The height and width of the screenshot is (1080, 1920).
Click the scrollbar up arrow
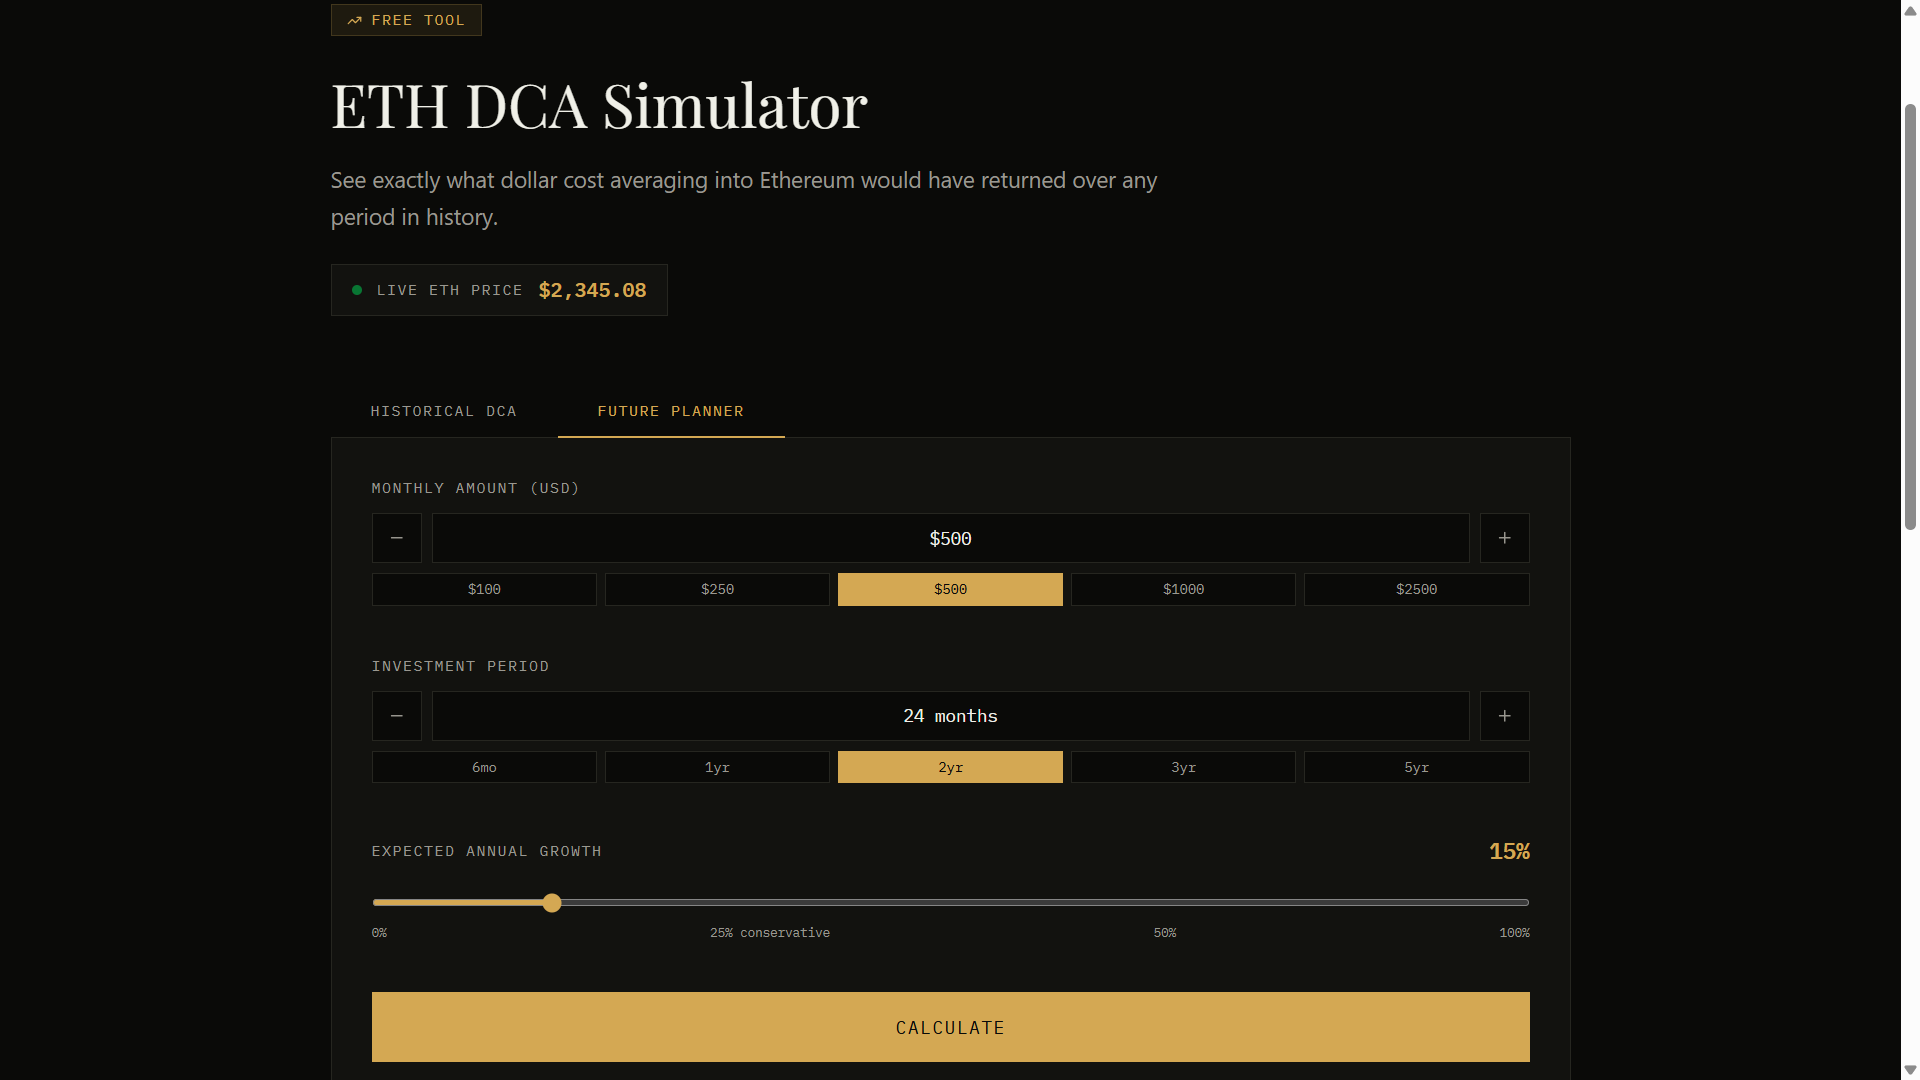click(x=1908, y=10)
